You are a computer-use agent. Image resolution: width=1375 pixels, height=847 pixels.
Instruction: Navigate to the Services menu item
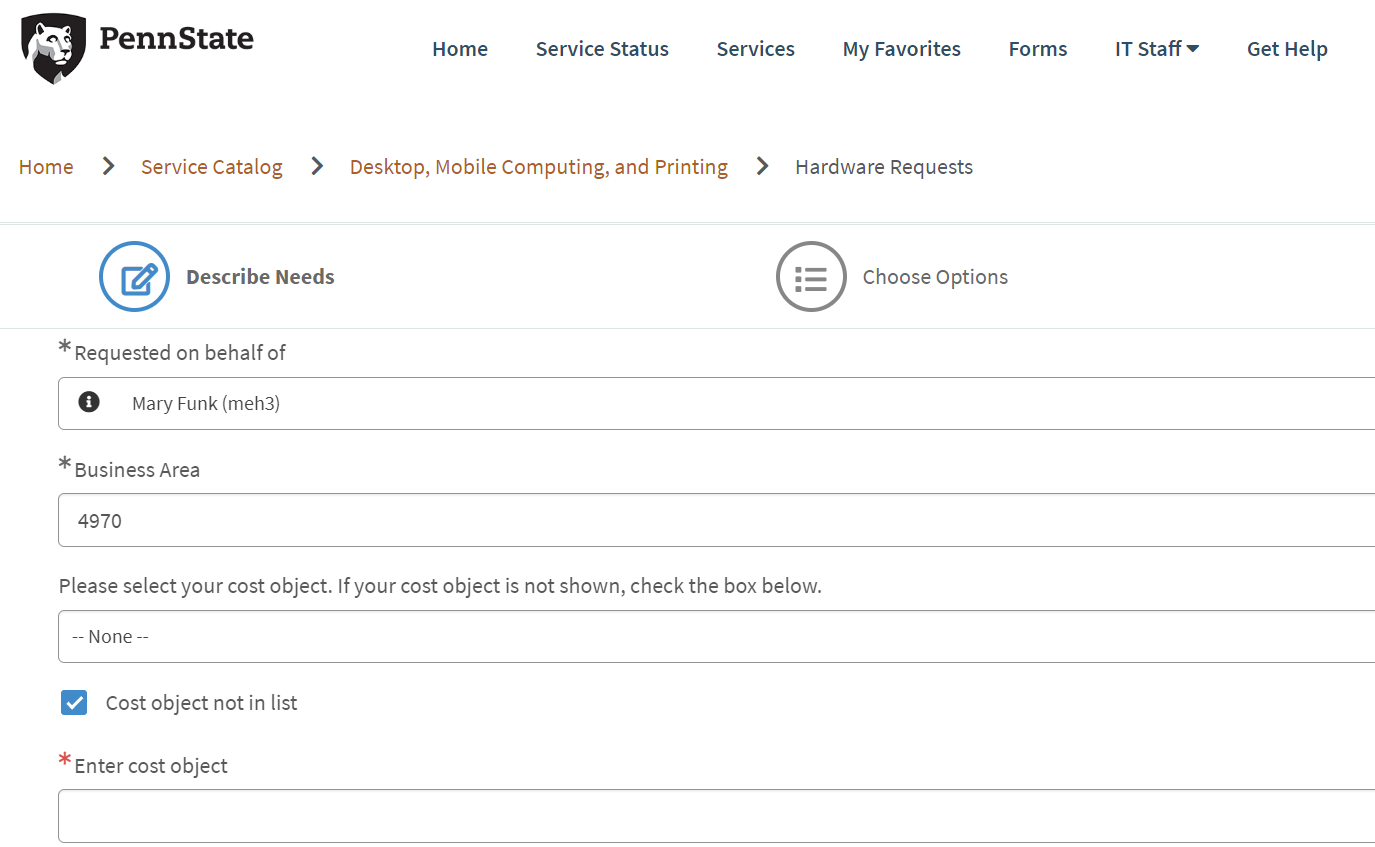pyautogui.click(x=755, y=48)
